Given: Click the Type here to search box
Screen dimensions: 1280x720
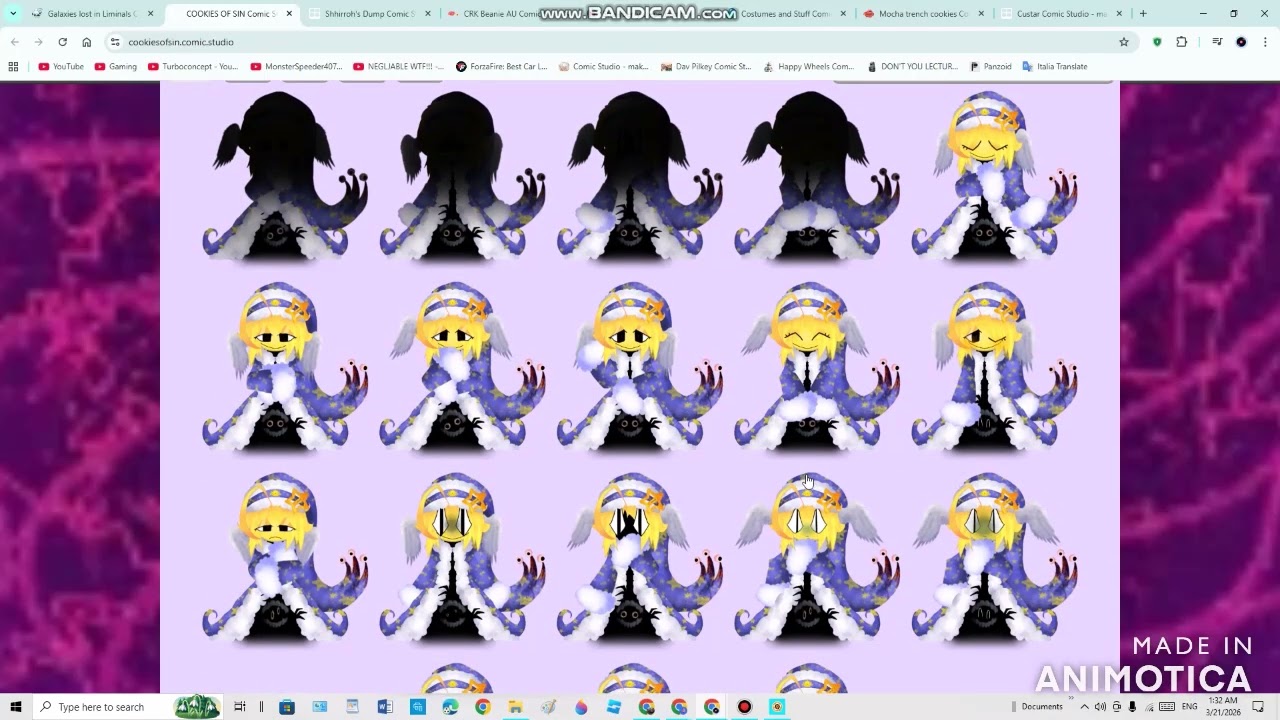Looking at the screenshot, I should point(127,707).
